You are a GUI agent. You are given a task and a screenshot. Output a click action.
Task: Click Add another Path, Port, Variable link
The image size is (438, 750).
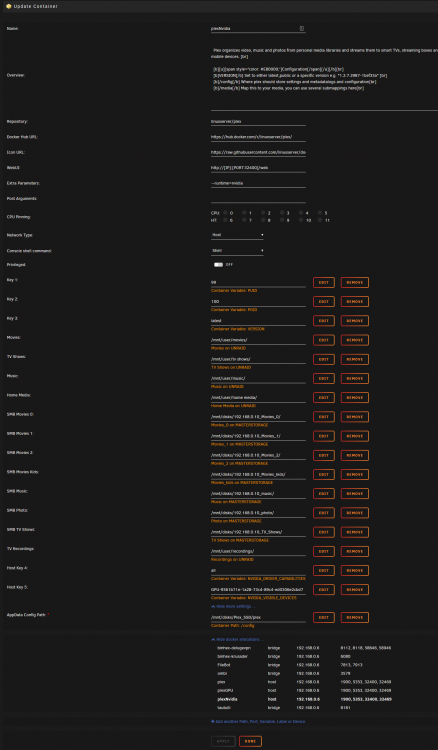[x=258, y=721]
